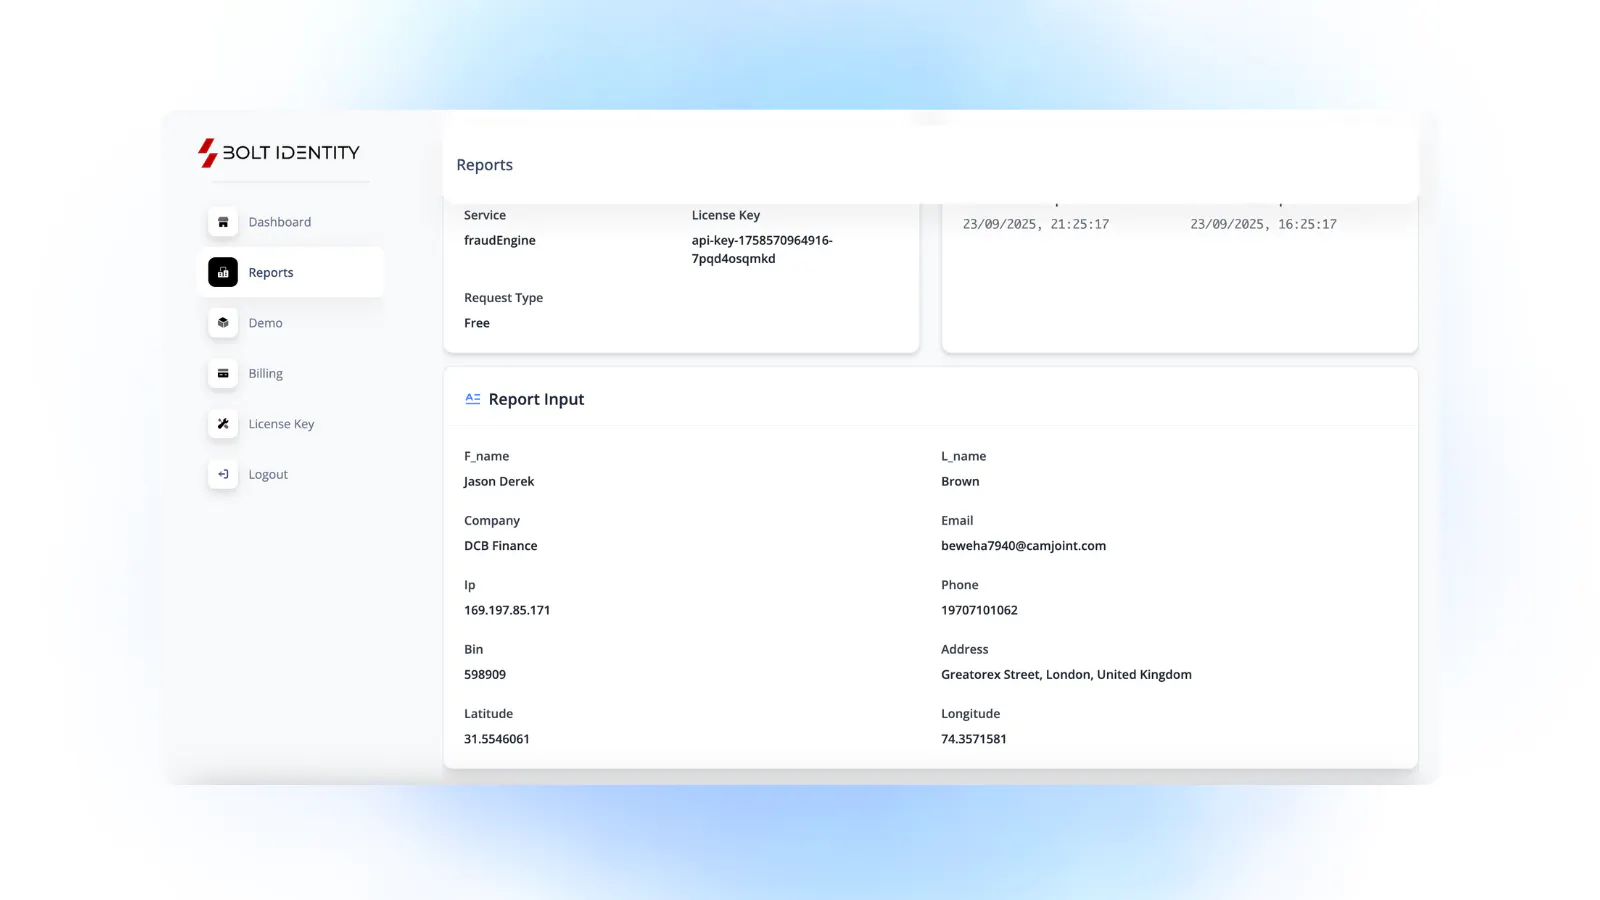Image resolution: width=1600 pixels, height=900 pixels.
Task: Select the fraudEngine service value
Action: 500,240
